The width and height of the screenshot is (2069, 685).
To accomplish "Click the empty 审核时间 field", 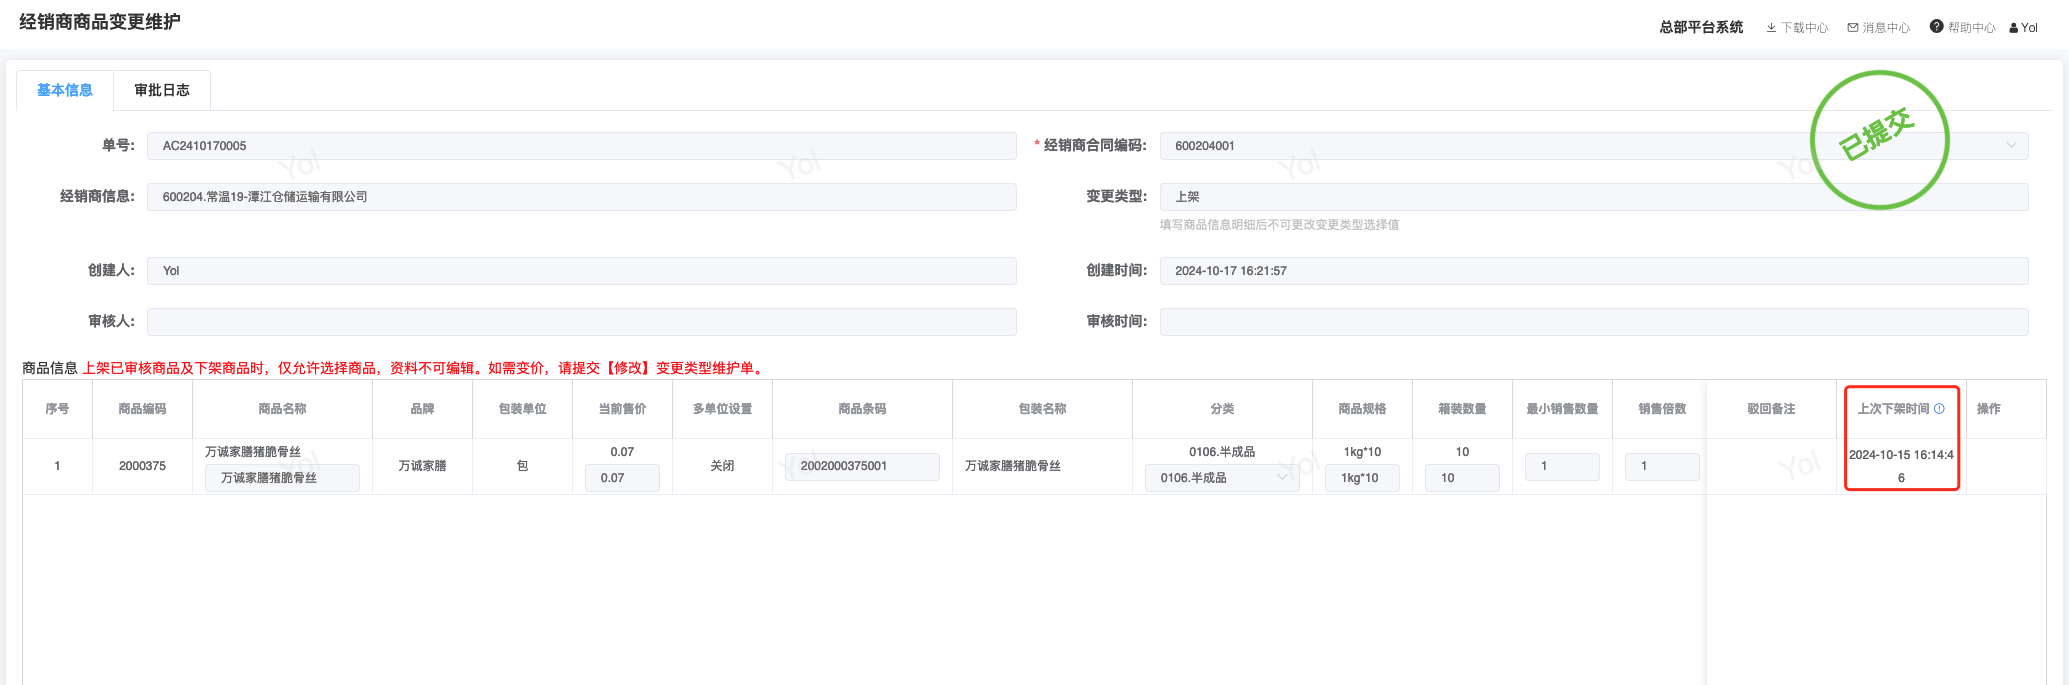I will tap(1594, 322).
